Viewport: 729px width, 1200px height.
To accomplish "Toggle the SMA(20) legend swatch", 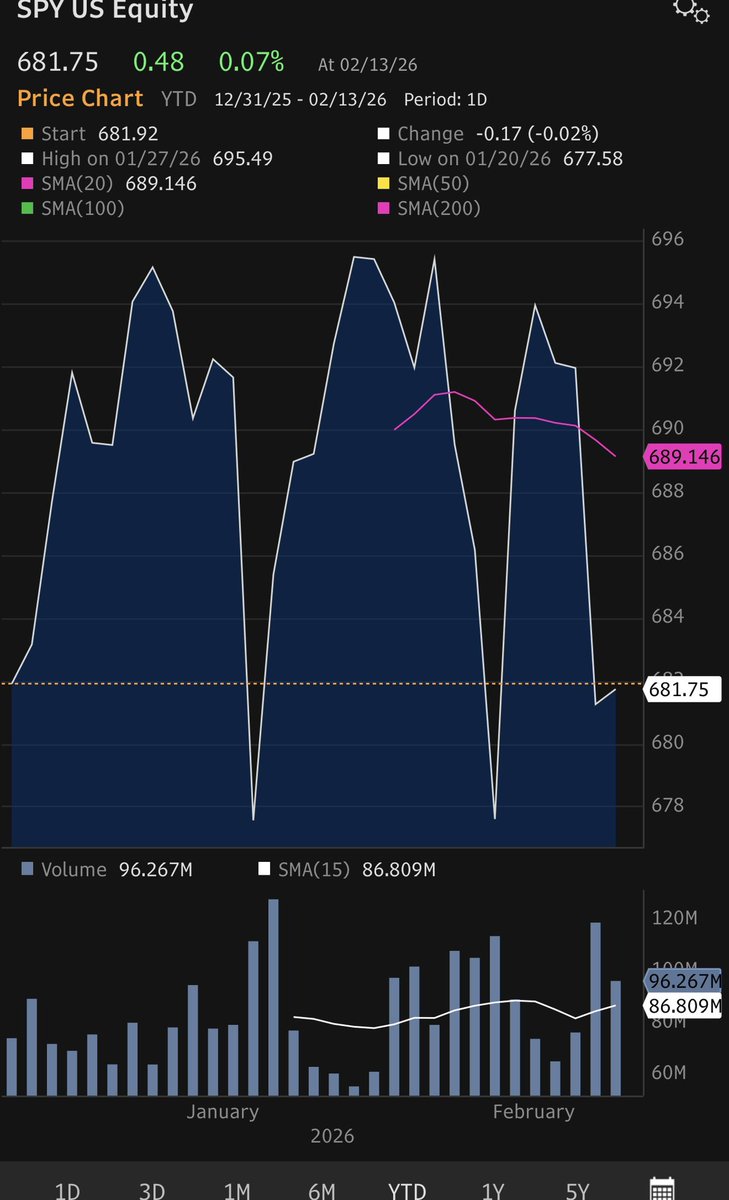I will click(25, 184).
